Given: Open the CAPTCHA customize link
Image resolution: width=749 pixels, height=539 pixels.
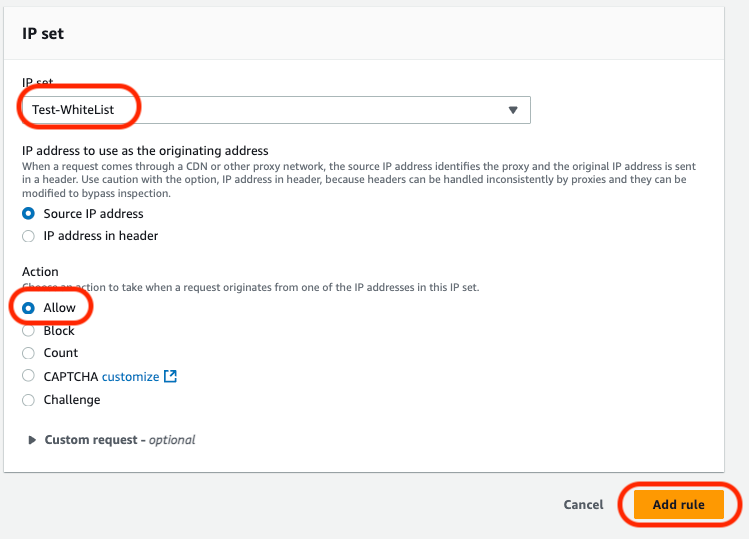Looking at the screenshot, I should (130, 377).
